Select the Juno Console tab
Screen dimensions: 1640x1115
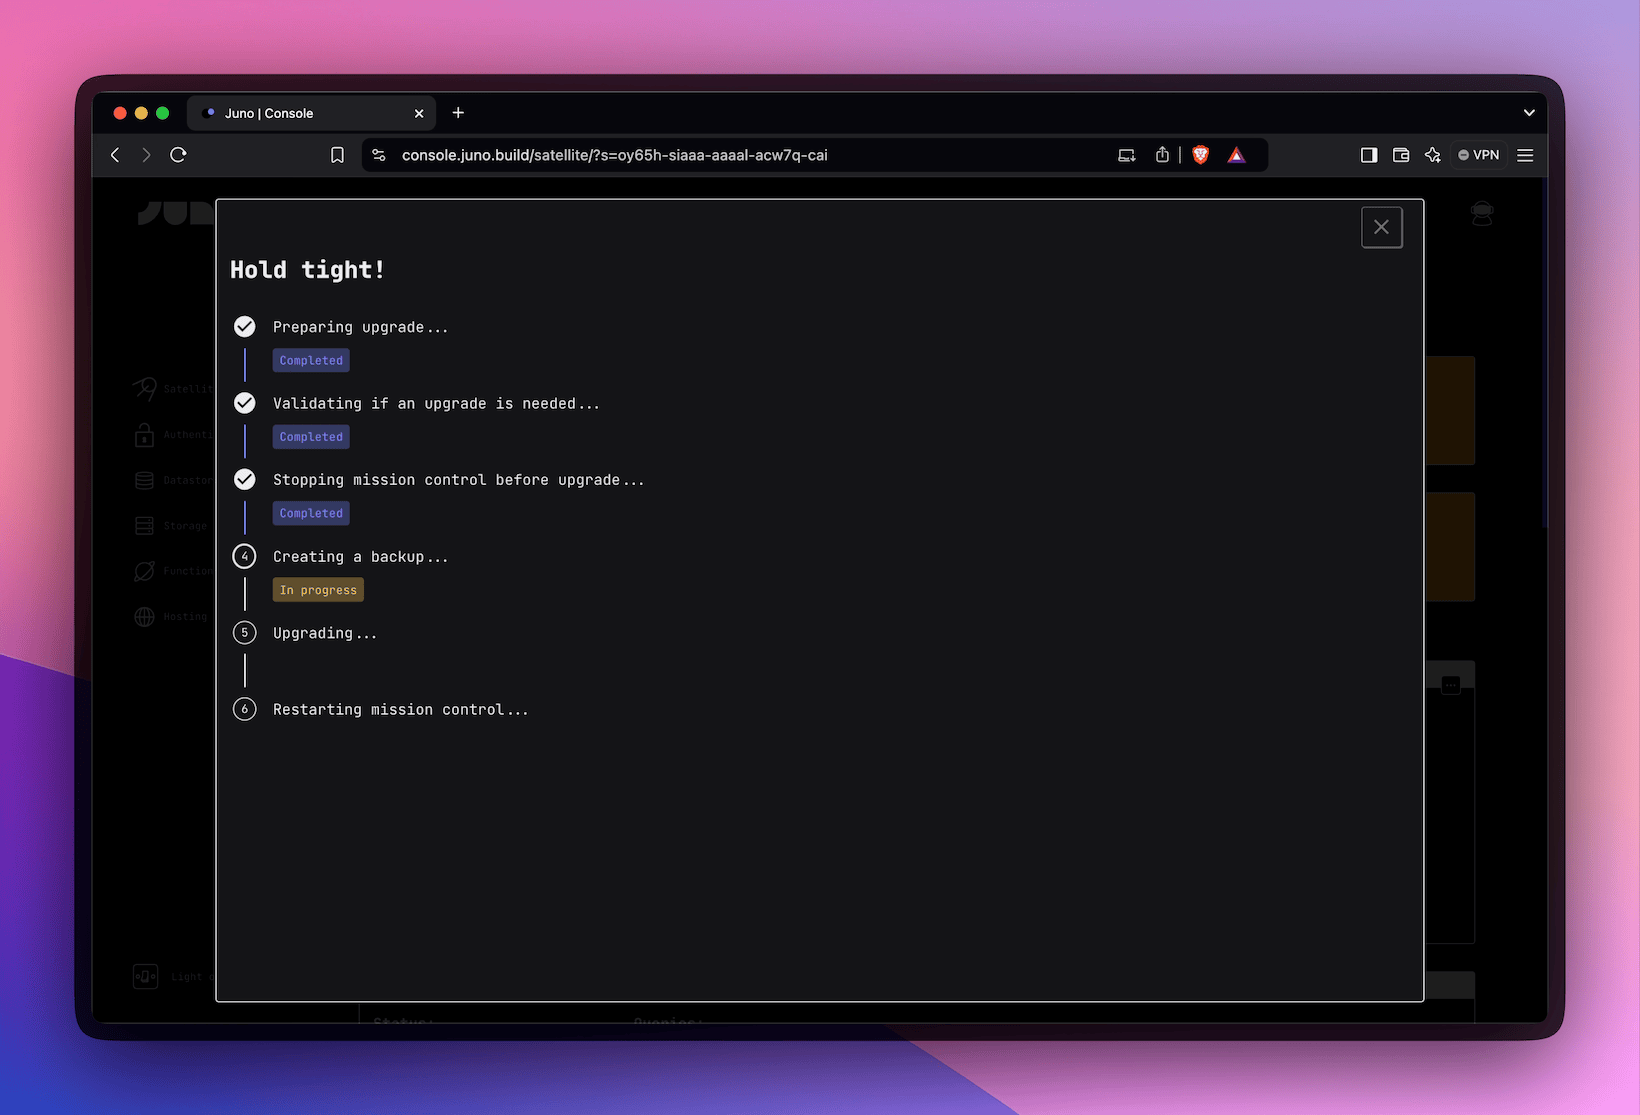point(290,113)
